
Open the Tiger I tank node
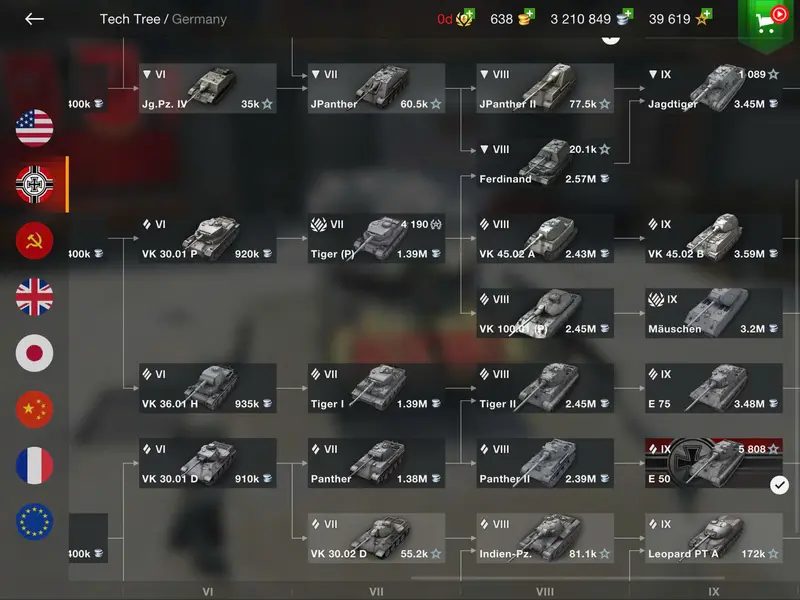click(x=376, y=388)
